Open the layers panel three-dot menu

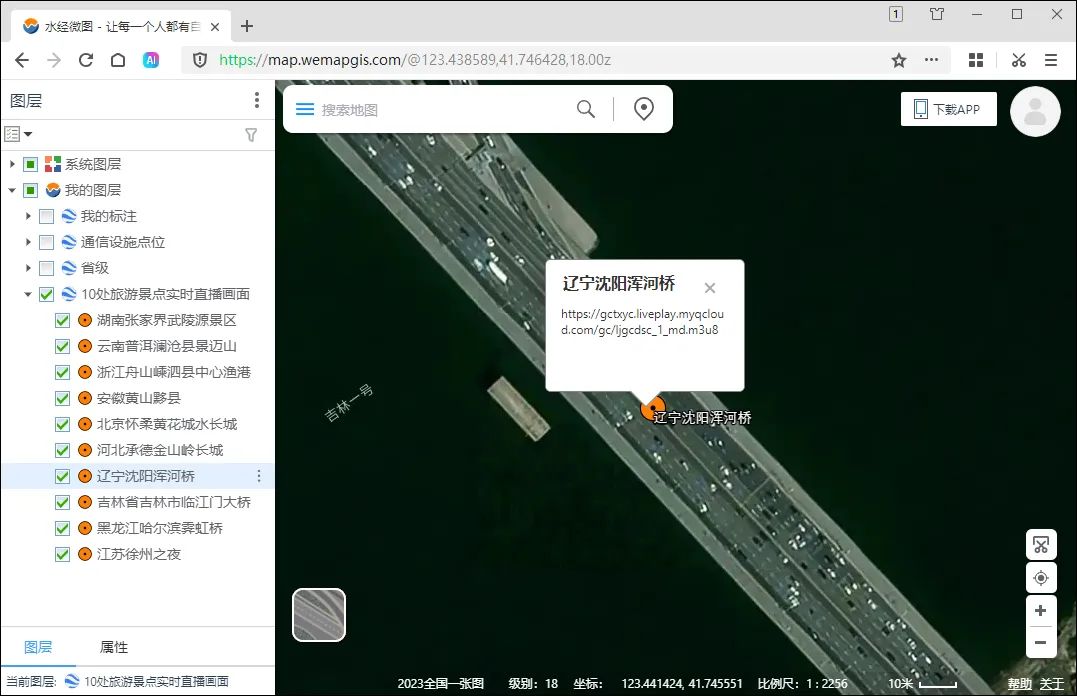(257, 100)
